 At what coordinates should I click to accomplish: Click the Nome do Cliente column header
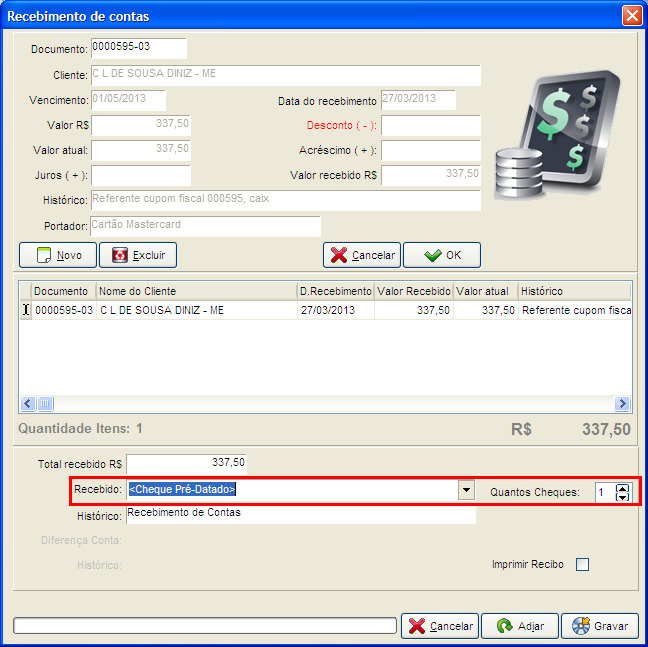point(195,291)
